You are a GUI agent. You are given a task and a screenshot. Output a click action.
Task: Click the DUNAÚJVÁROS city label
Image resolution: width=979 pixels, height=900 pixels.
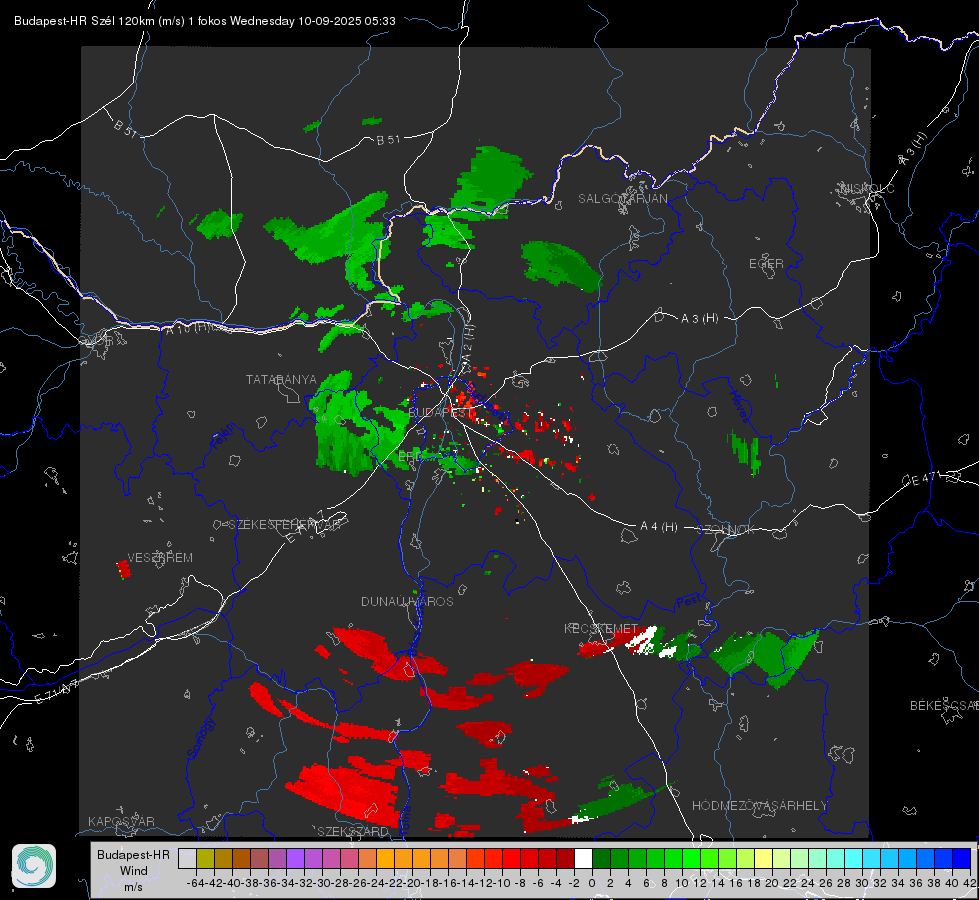tap(407, 601)
